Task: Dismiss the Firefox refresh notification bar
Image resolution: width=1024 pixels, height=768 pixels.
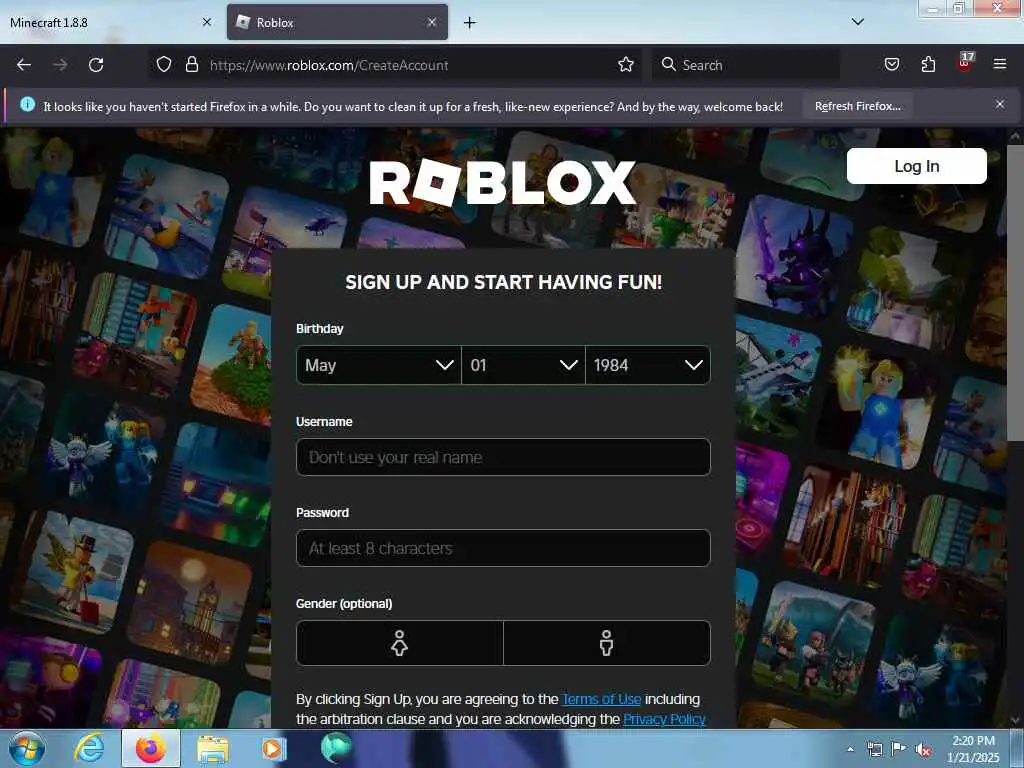Action: pyautogui.click(x=1000, y=104)
